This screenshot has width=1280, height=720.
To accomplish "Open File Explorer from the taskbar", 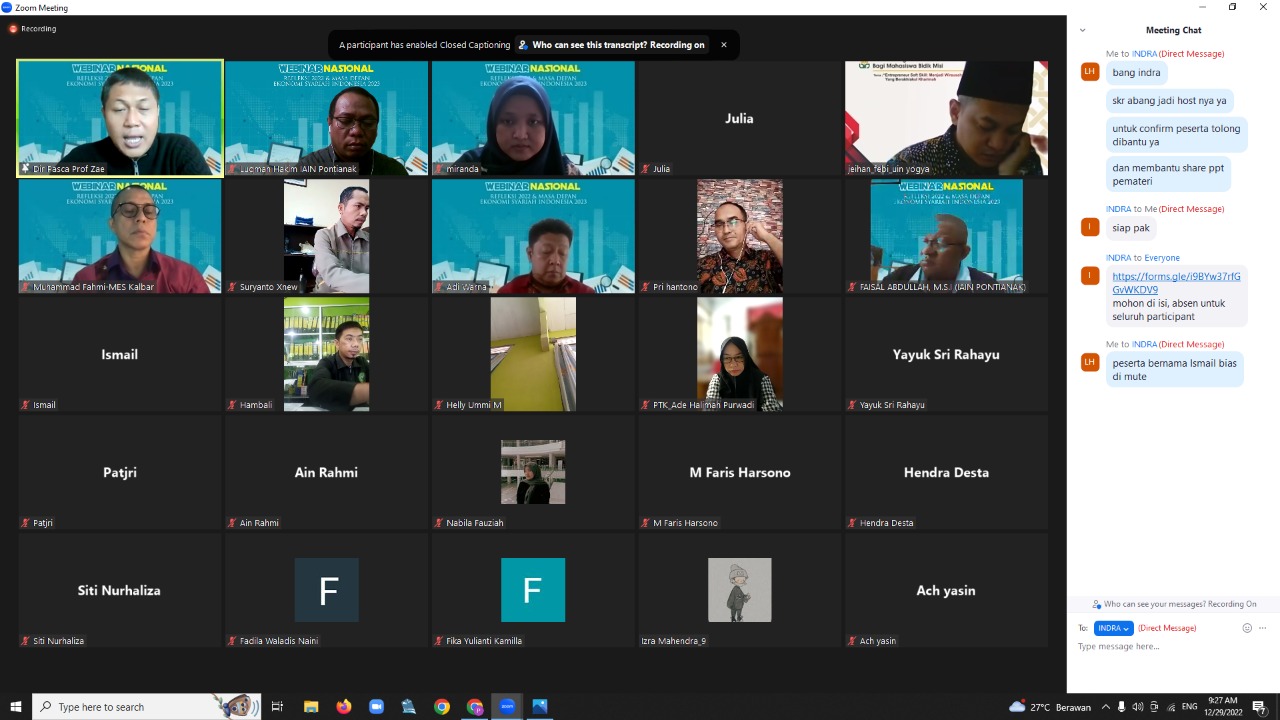I will point(311,707).
